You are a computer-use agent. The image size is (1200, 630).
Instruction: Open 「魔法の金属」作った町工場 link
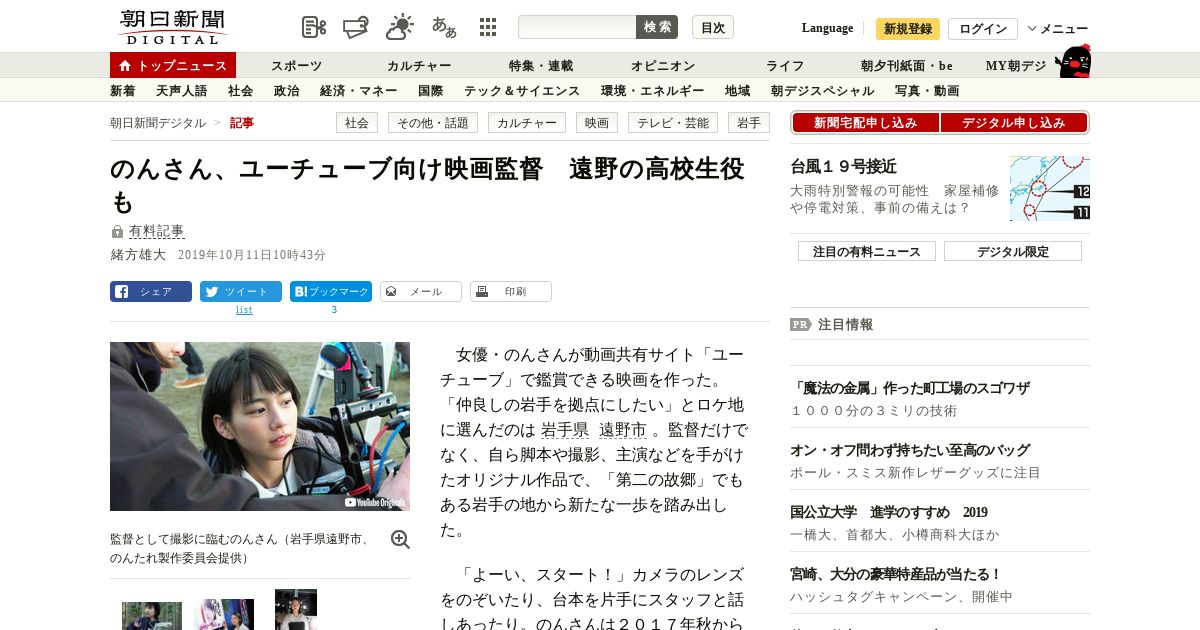pos(910,388)
